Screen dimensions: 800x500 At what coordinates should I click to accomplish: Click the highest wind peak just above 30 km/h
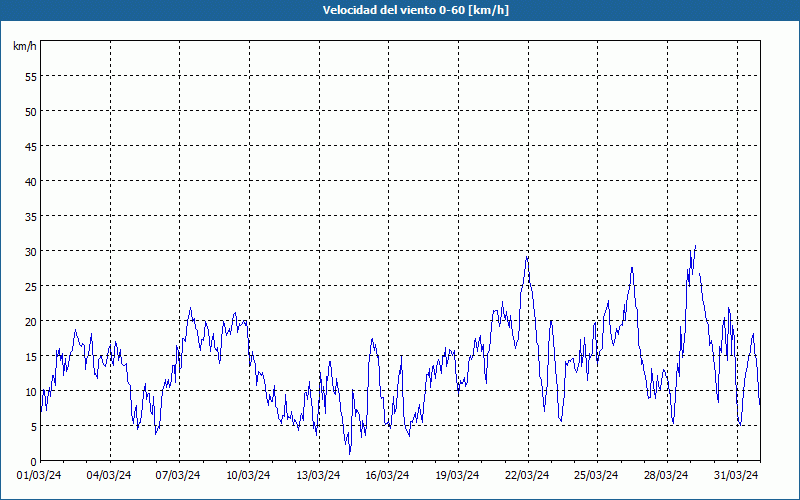(x=695, y=246)
